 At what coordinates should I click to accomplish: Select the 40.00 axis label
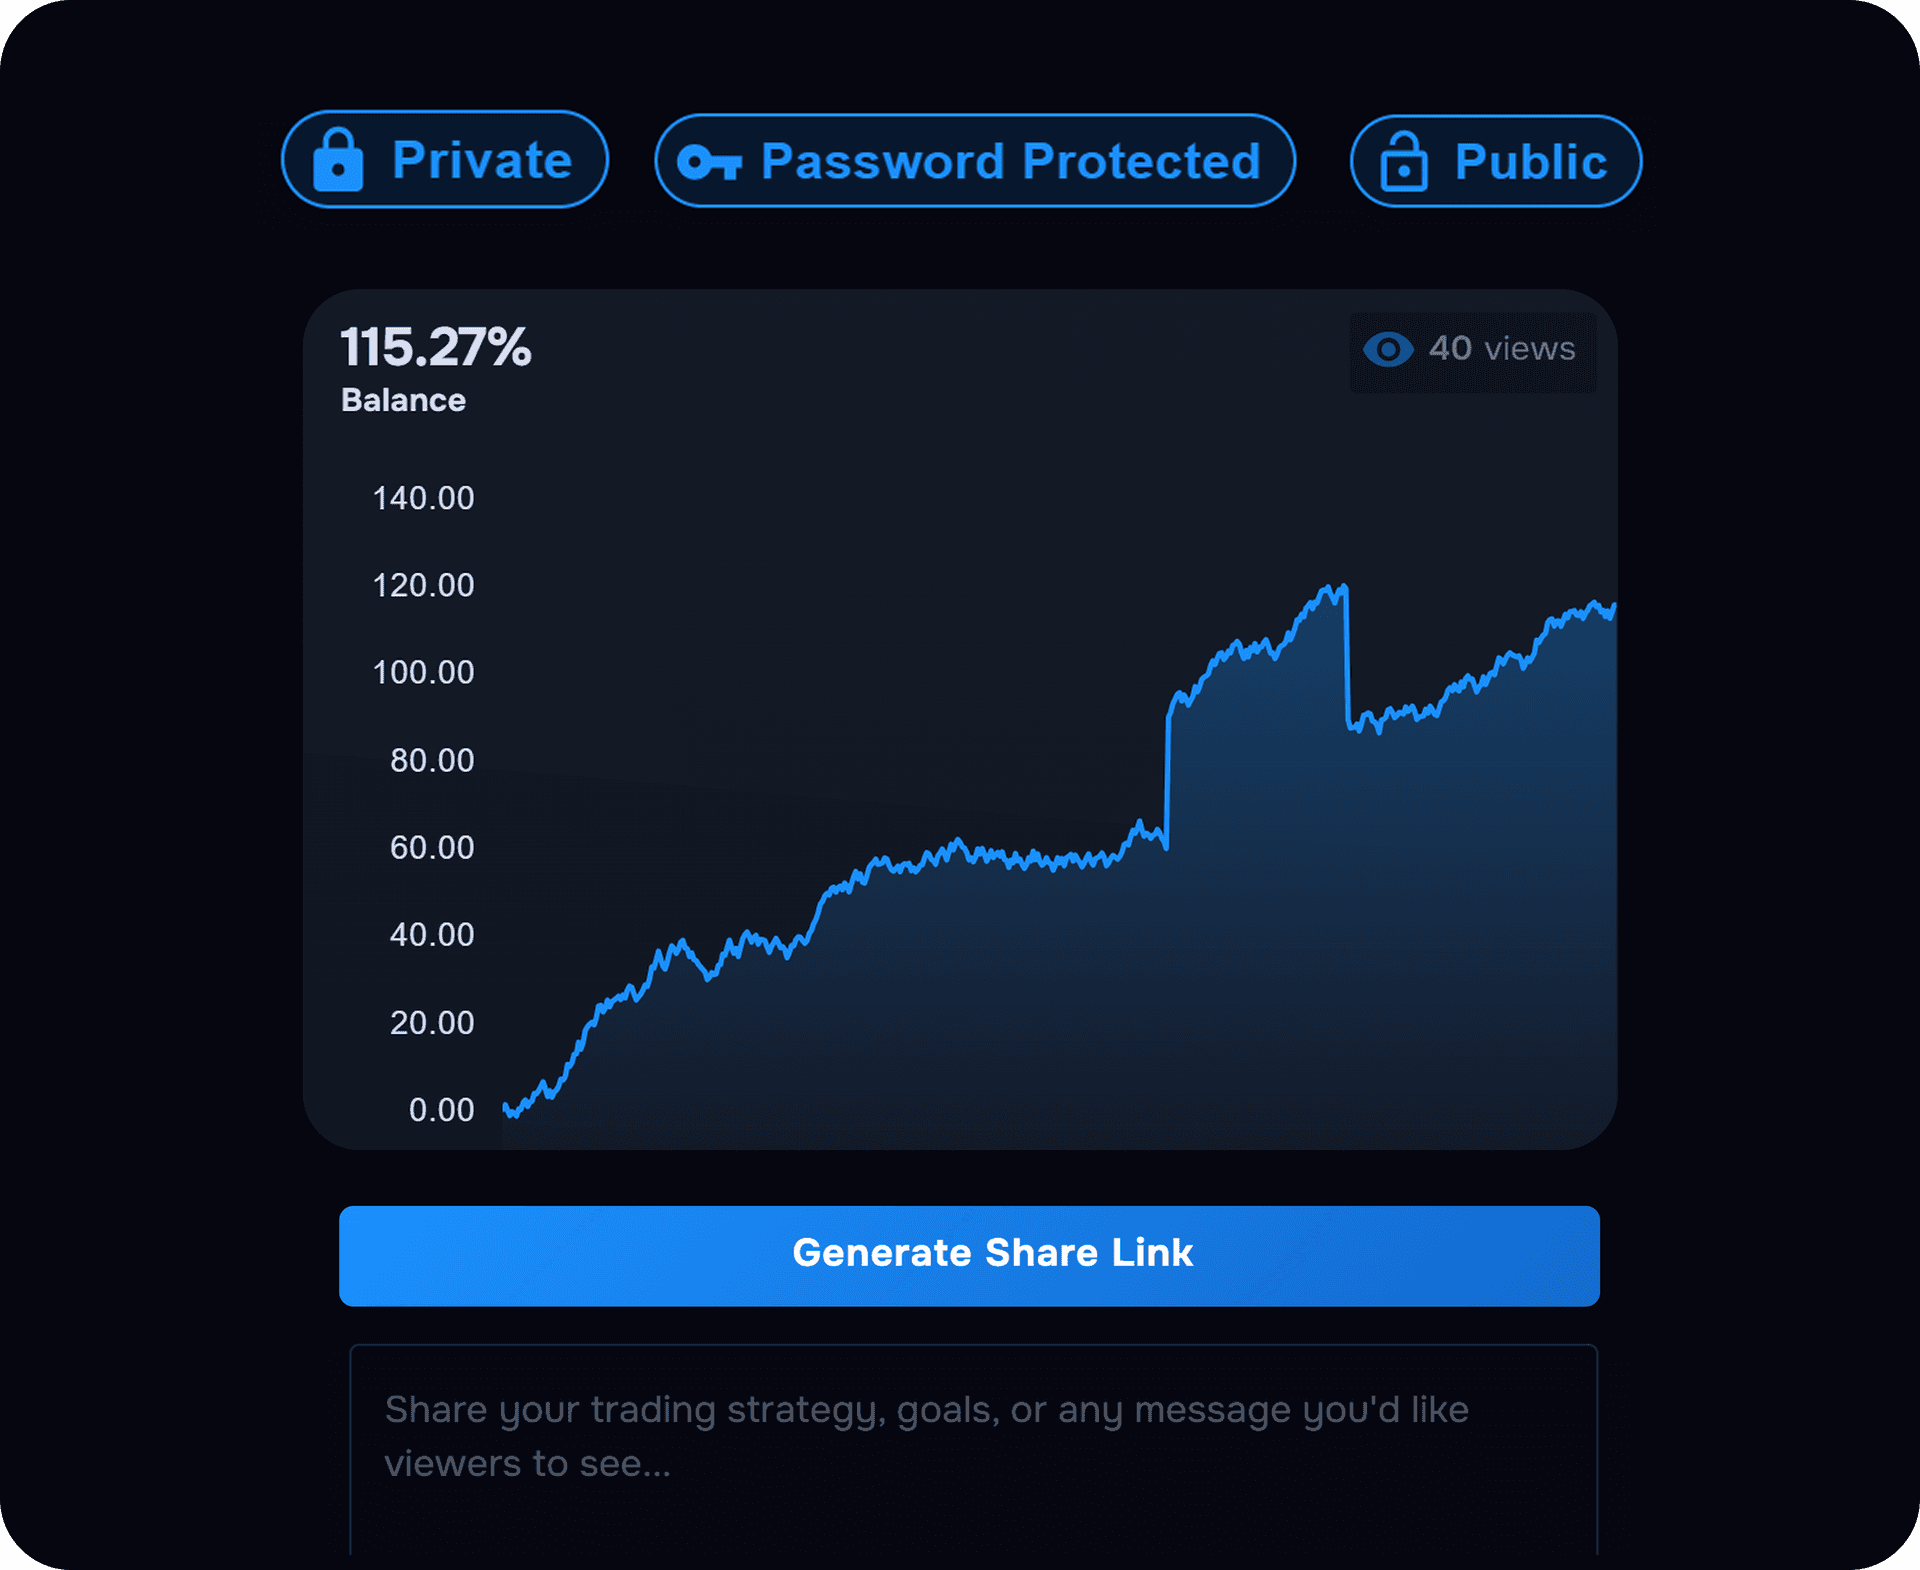pyautogui.click(x=432, y=934)
